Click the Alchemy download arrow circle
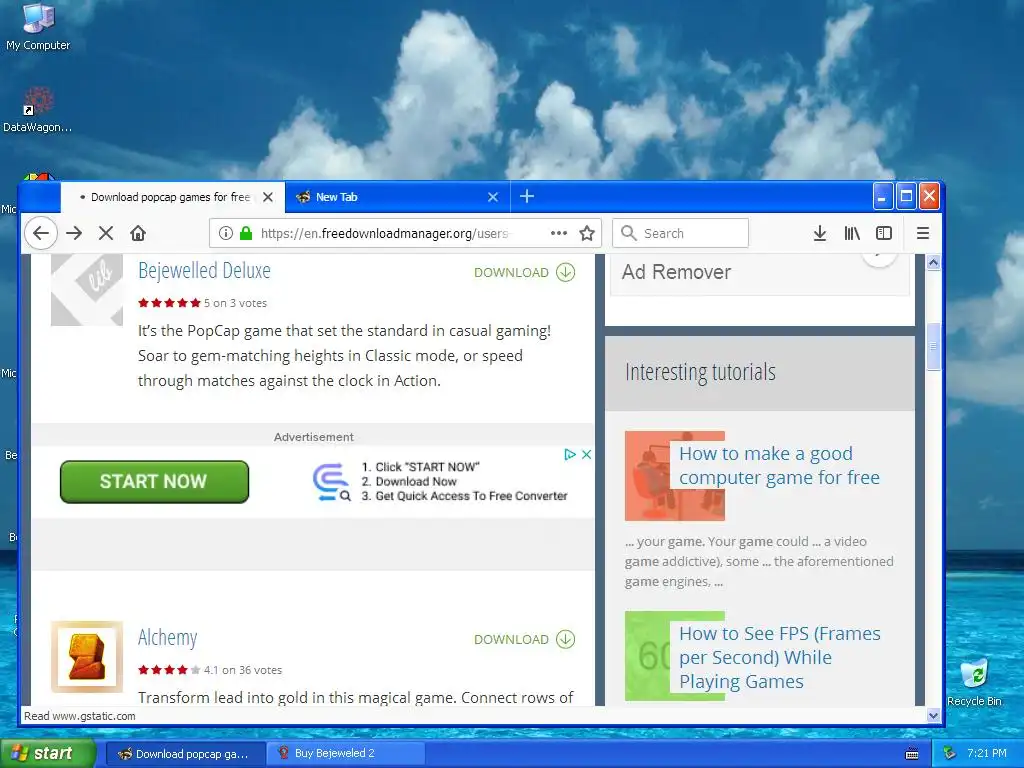The image size is (1024, 768). point(566,639)
